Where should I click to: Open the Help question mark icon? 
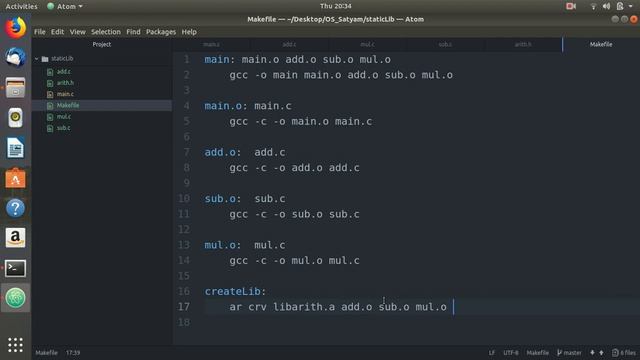tap(16, 208)
